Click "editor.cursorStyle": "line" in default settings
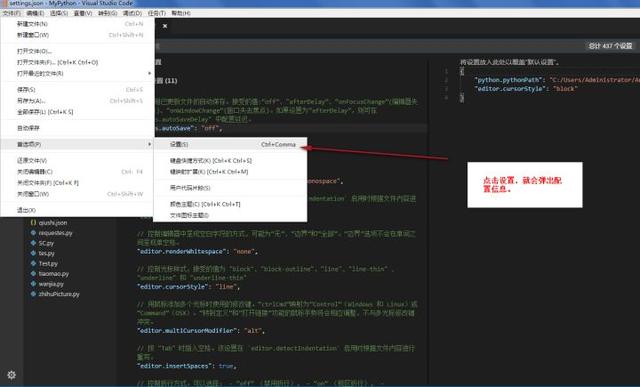The width and height of the screenshot is (640, 387). coord(188,287)
